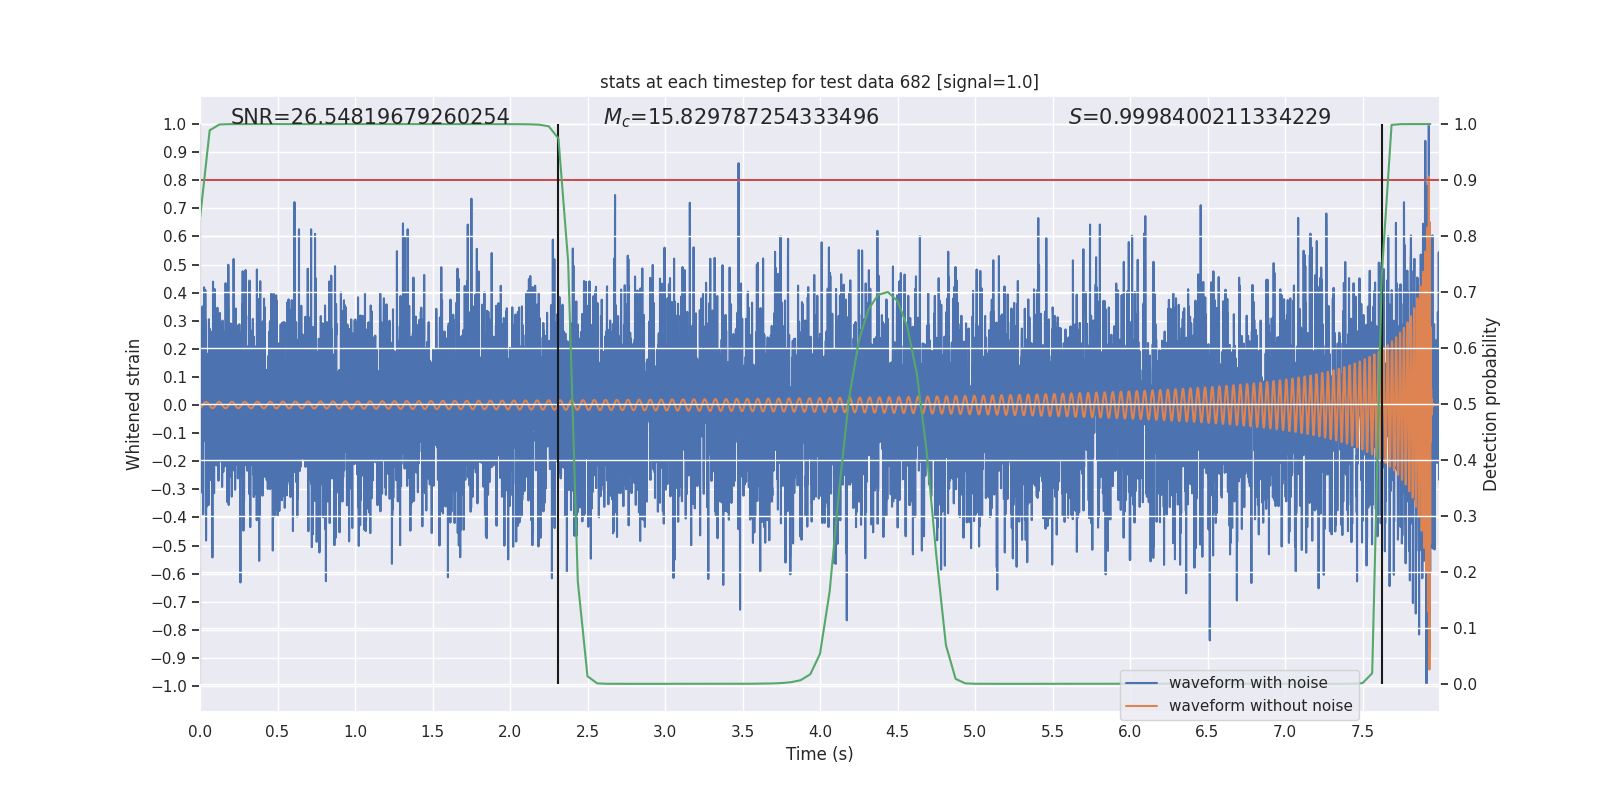The image size is (1600, 800).
Task: Click the black vertical line near 2.3 seconds
Action: click(558, 404)
